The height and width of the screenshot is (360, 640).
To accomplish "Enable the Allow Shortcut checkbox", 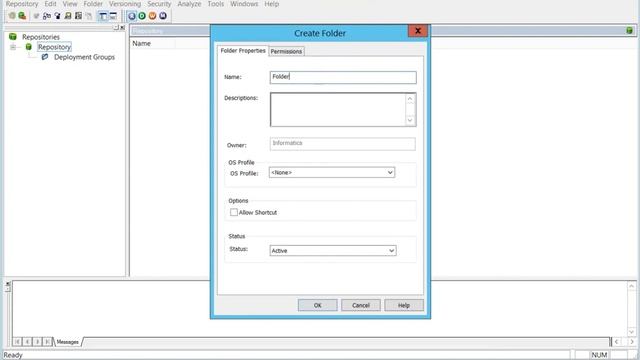I will point(234,212).
